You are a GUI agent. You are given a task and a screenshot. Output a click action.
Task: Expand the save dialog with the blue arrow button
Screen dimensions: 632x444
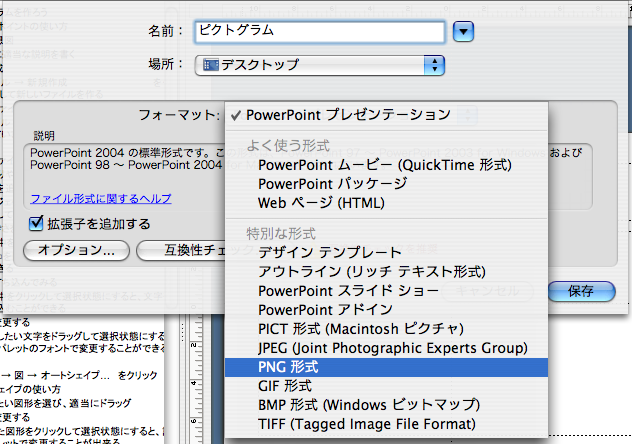pyautogui.click(x=463, y=32)
